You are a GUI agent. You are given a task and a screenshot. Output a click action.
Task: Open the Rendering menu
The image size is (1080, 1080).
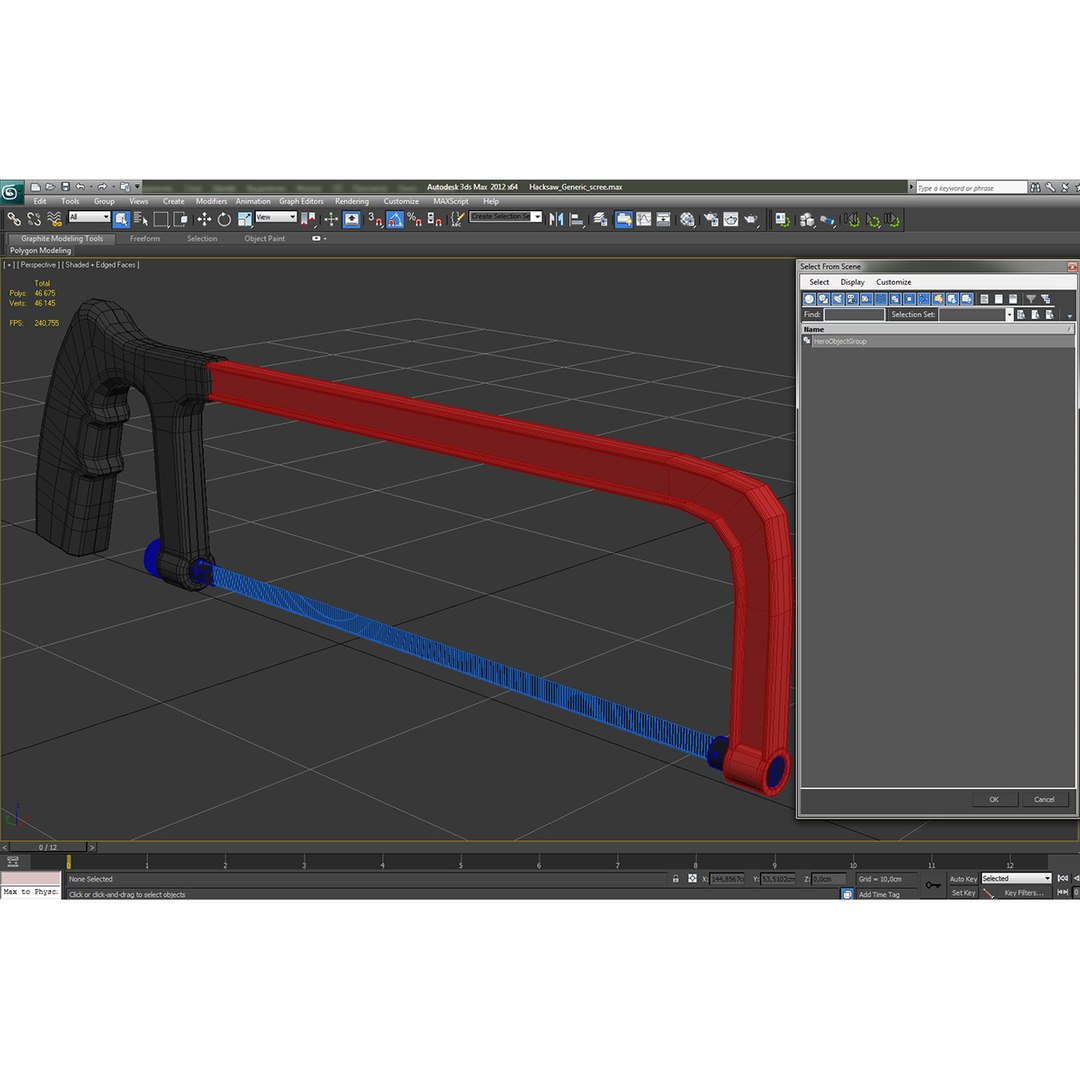[352, 201]
